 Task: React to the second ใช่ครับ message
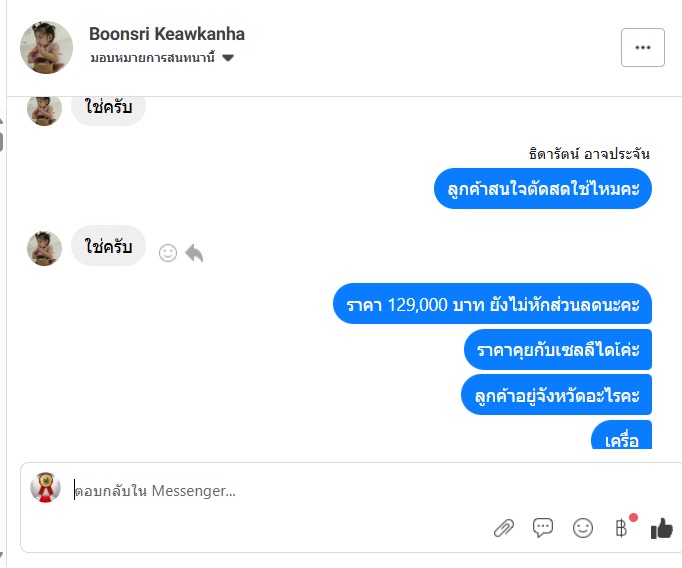pyautogui.click(x=168, y=253)
